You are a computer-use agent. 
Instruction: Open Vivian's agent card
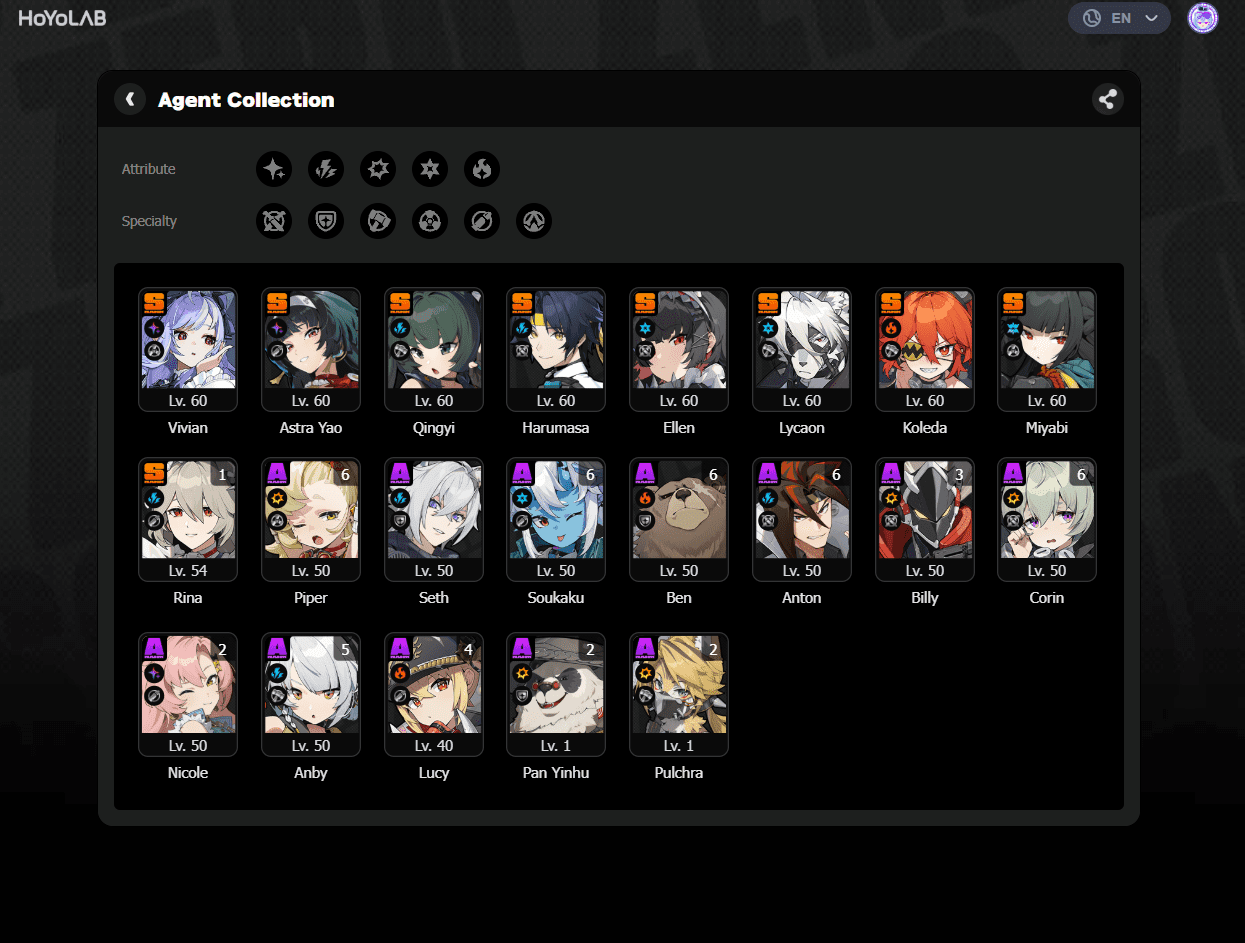coord(188,350)
